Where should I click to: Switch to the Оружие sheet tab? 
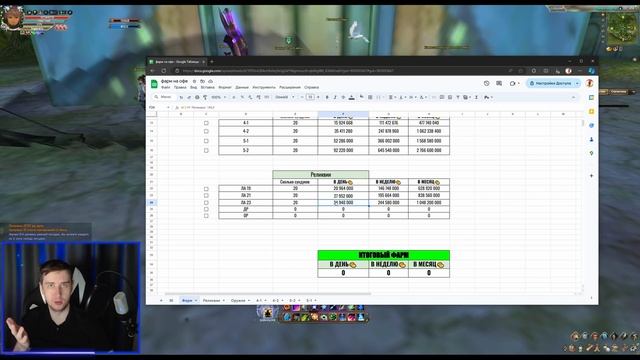tap(238, 300)
